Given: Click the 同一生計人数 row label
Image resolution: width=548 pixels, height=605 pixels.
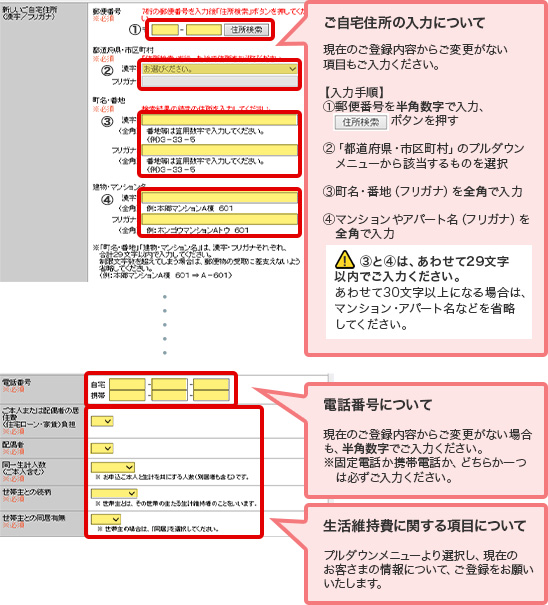Looking at the screenshot, I should point(24,468).
